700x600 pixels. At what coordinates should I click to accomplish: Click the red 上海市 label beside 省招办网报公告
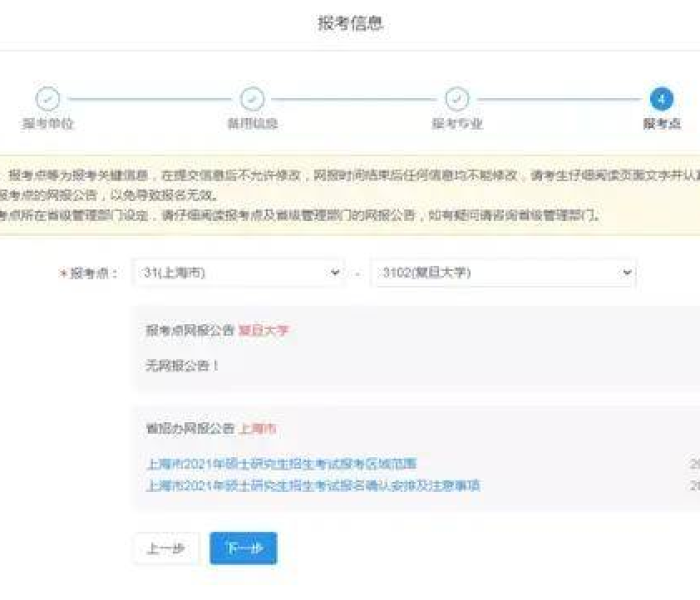(x=257, y=429)
